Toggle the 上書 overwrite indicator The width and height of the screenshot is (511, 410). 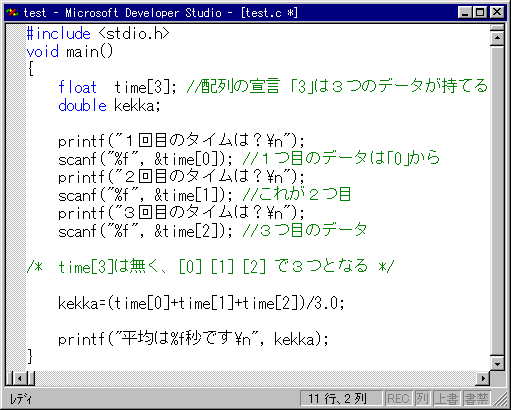[x=446, y=398]
